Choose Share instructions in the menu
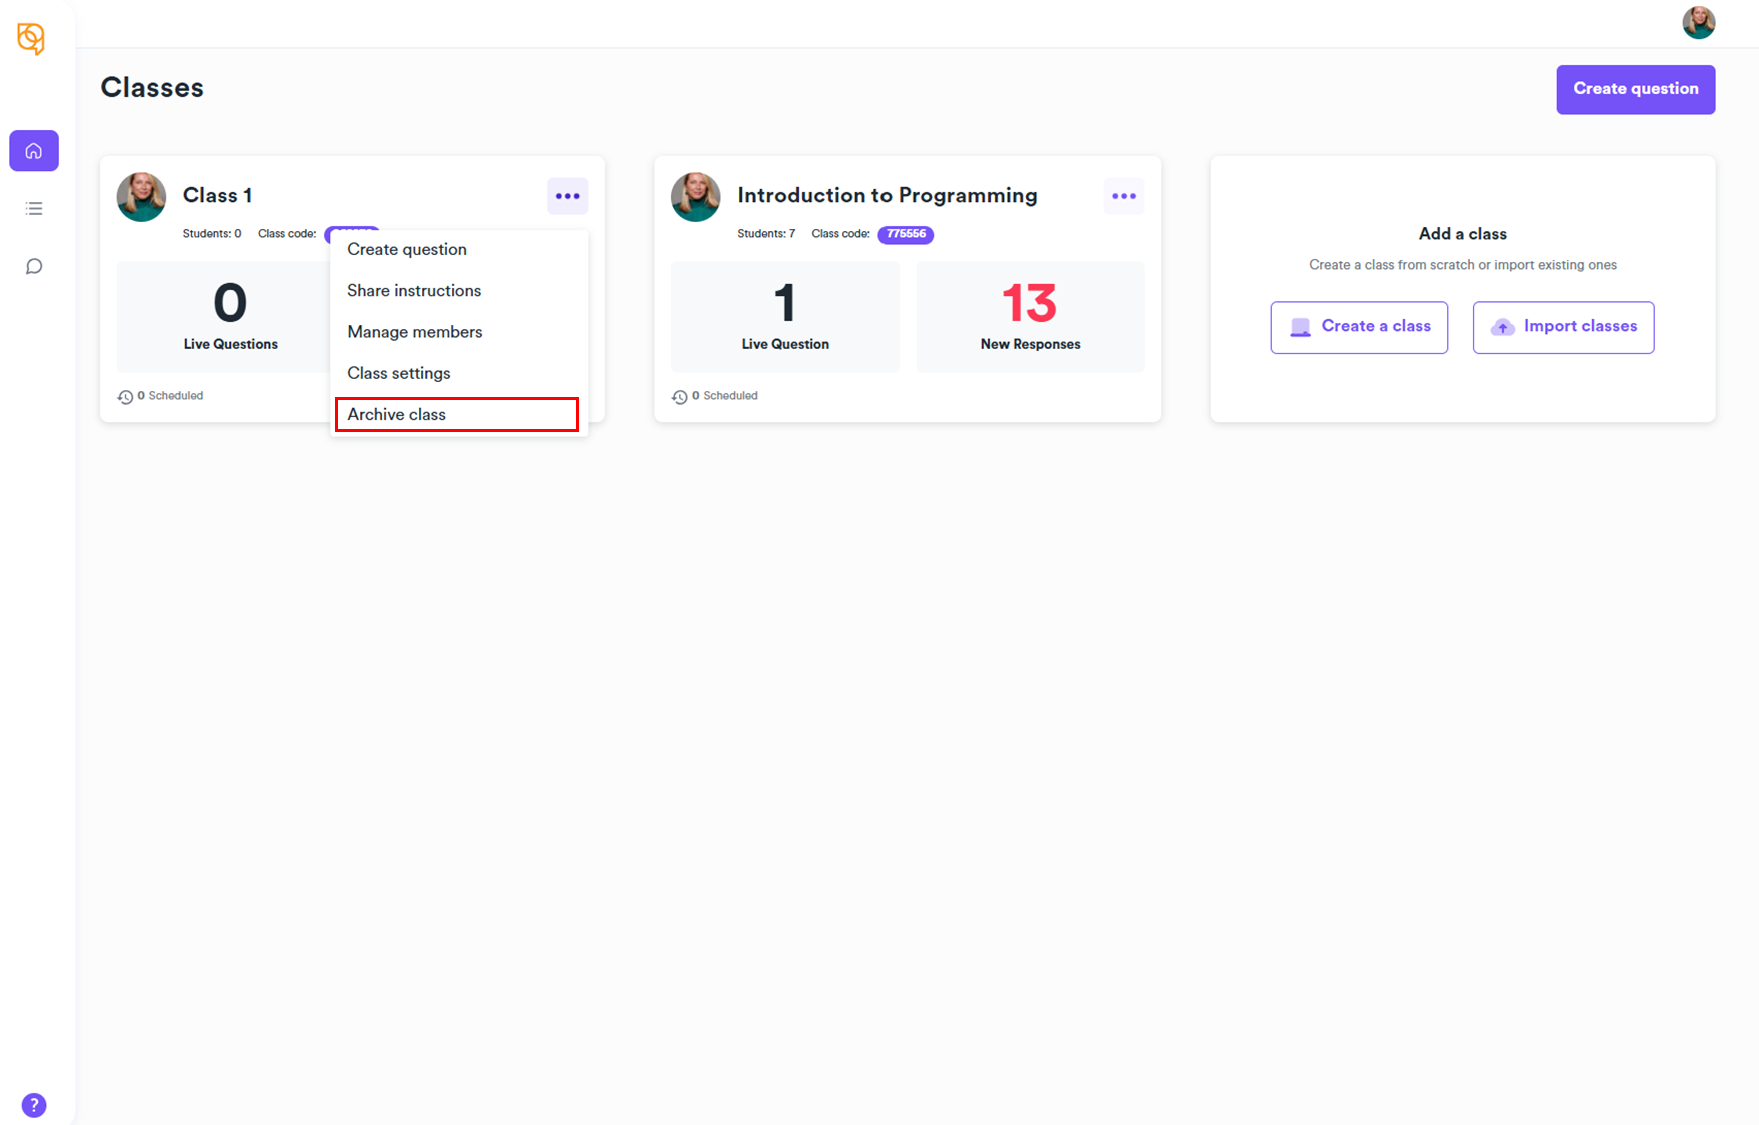Viewport: 1759px width, 1125px height. [x=414, y=290]
